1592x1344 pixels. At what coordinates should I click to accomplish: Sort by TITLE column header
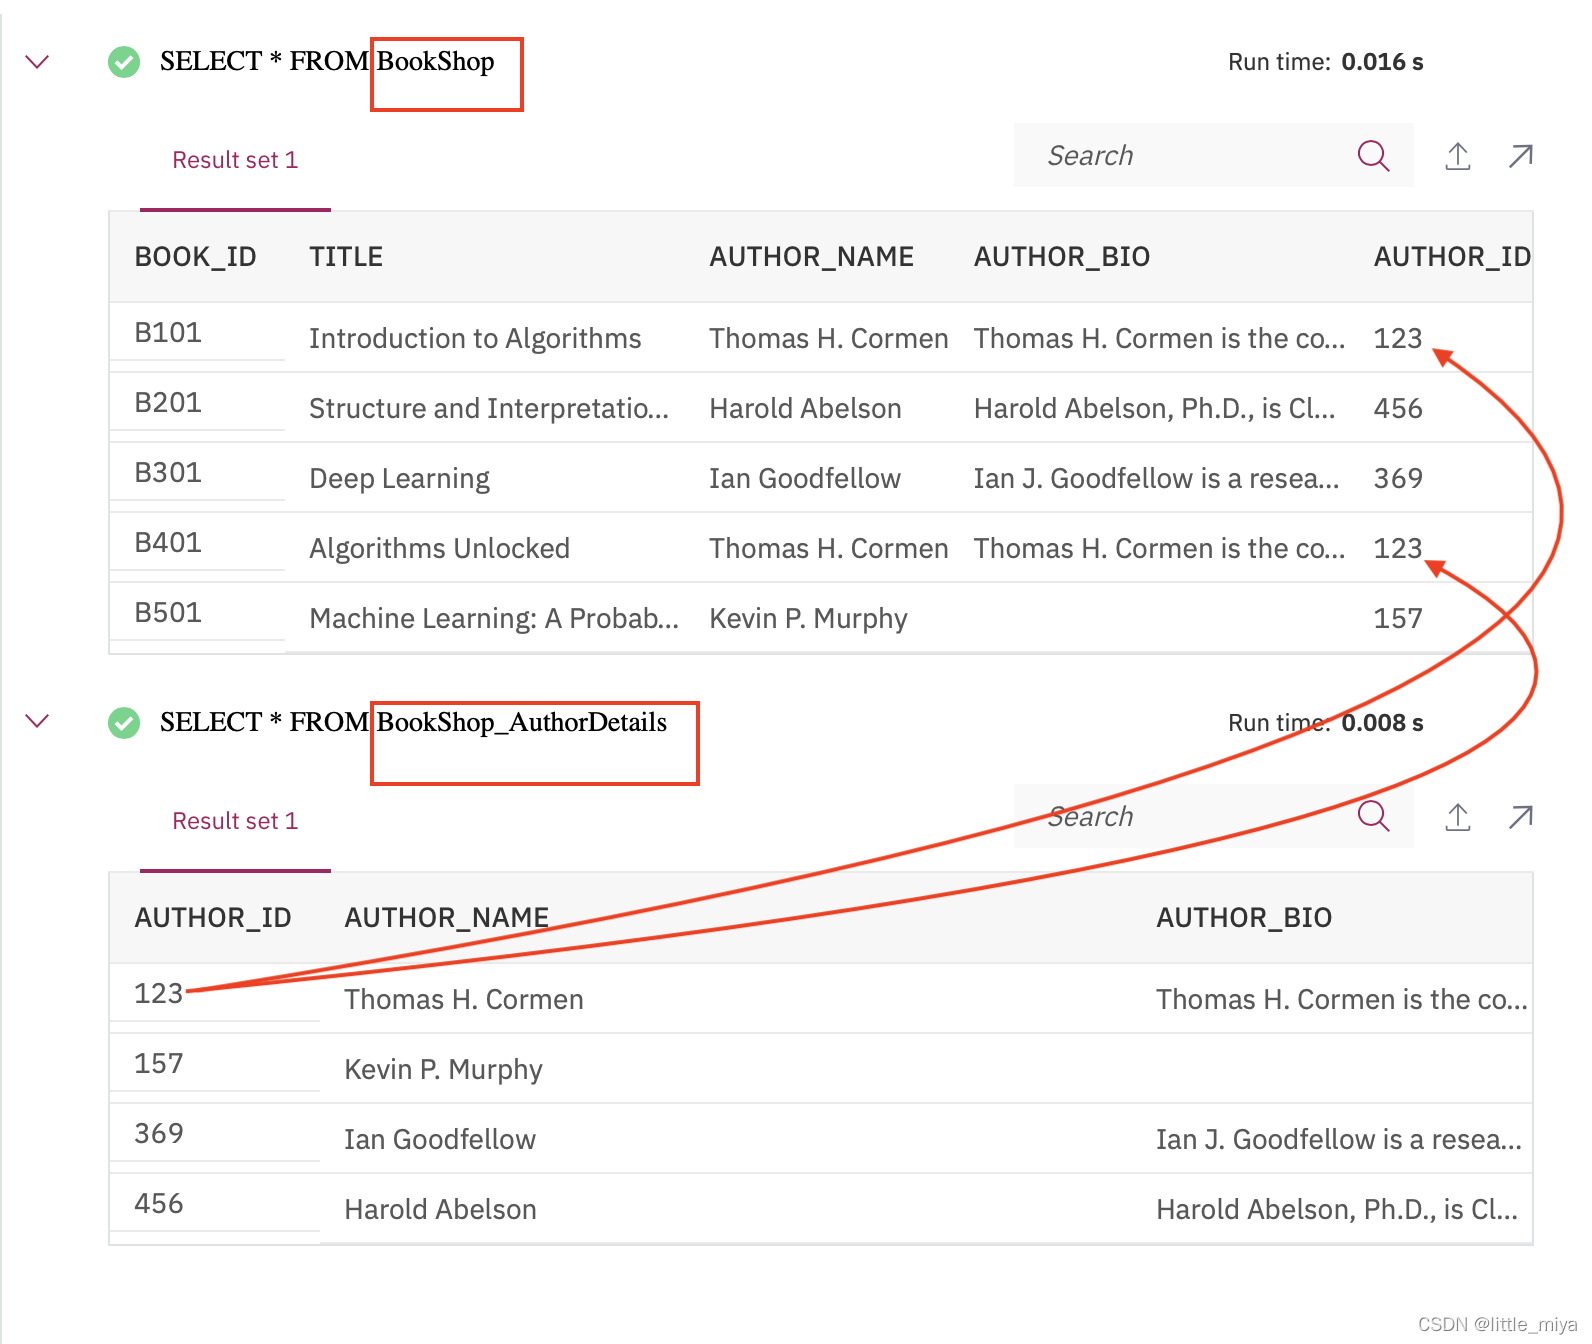click(346, 257)
